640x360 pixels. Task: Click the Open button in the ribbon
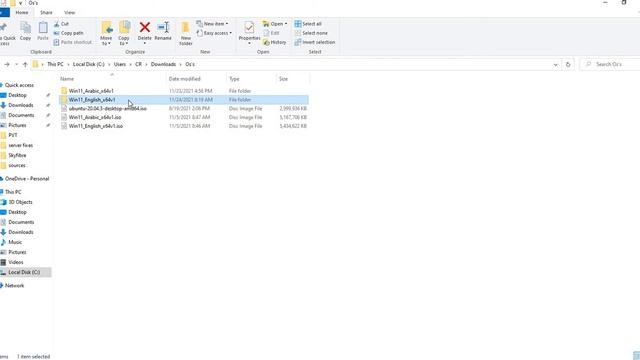[x=275, y=24]
